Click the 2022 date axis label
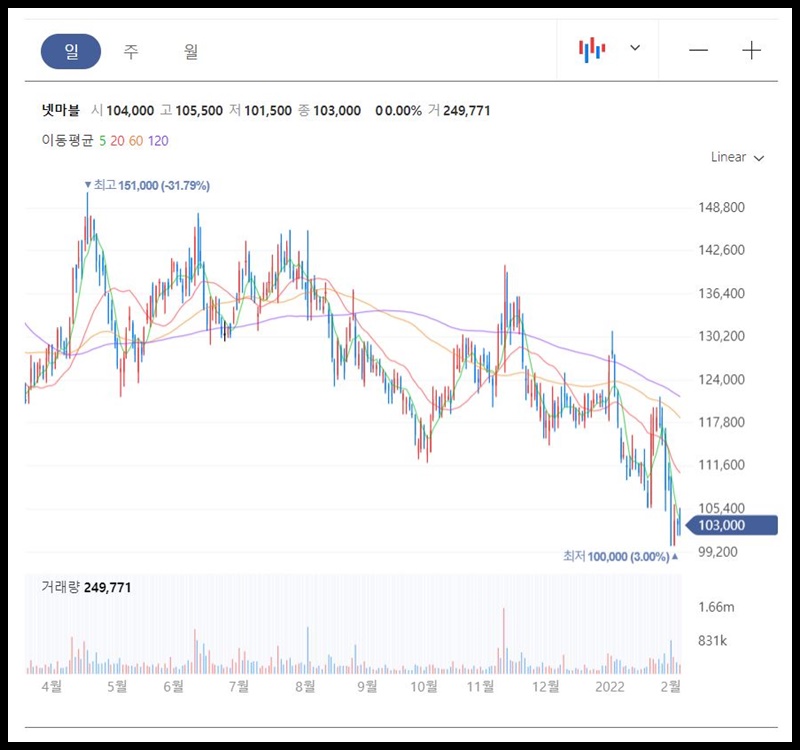800x750 pixels. (610, 686)
